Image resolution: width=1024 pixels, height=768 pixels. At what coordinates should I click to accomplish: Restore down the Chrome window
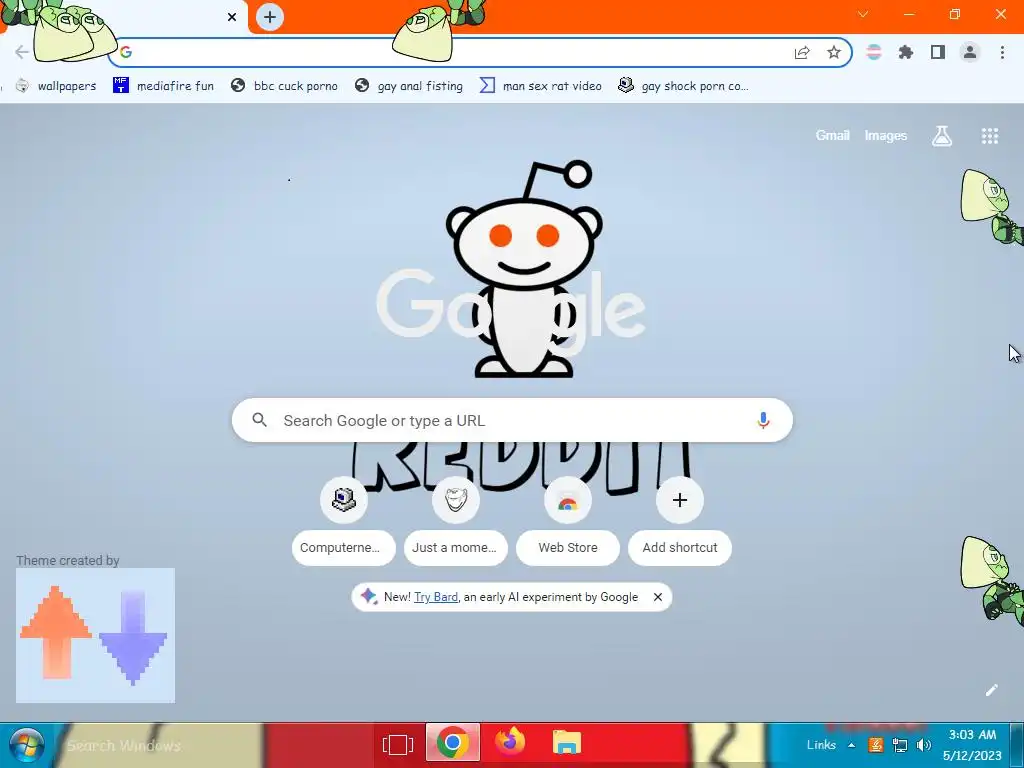955,14
